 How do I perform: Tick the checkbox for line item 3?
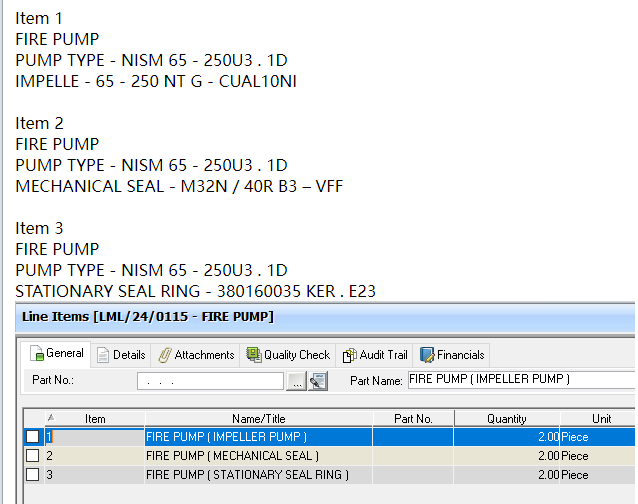tap(33, 475)
